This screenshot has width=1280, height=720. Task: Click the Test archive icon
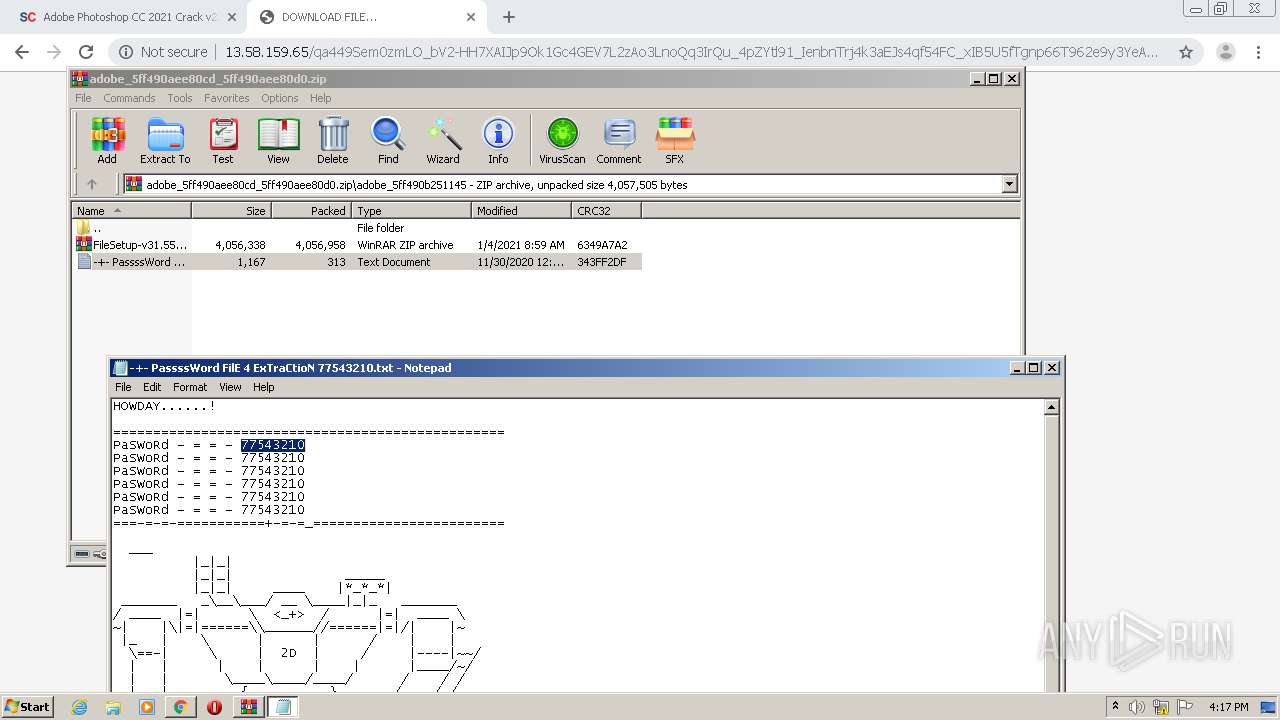(x=223, y=141)
